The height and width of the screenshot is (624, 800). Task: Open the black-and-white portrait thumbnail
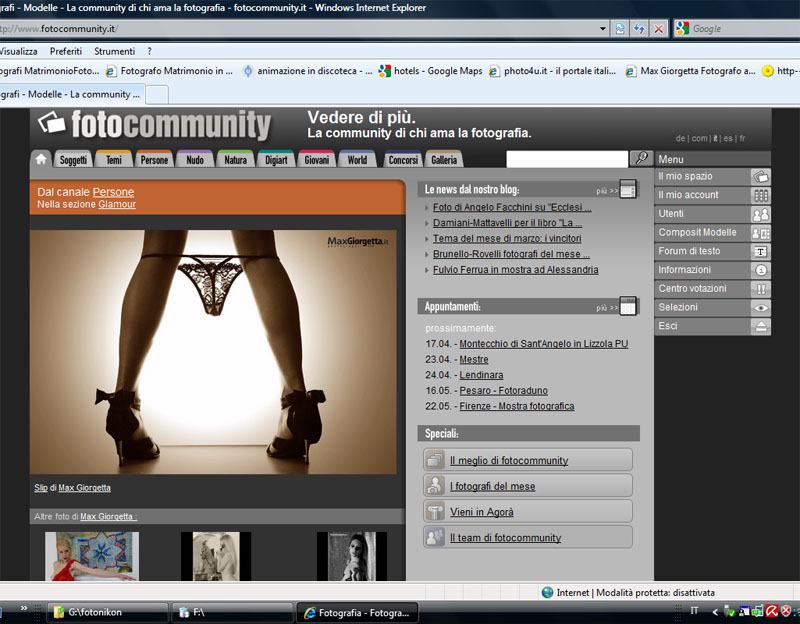[352, 556]
